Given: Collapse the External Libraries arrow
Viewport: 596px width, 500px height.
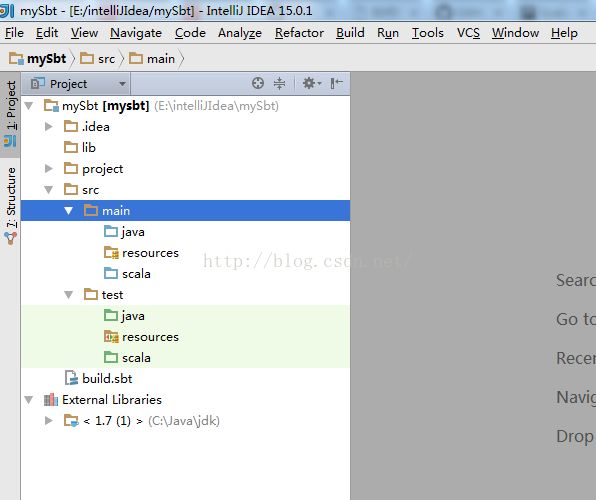Looking at the screenshot, I should tap(29, 400).
